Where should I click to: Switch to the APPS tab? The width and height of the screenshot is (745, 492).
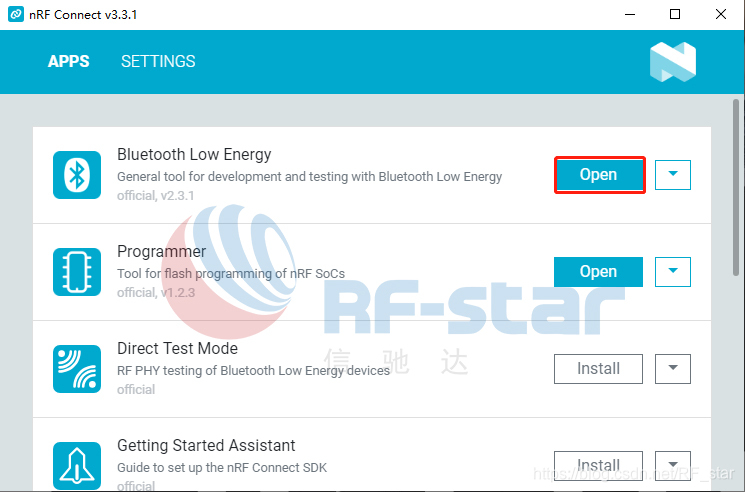point(68,61)
